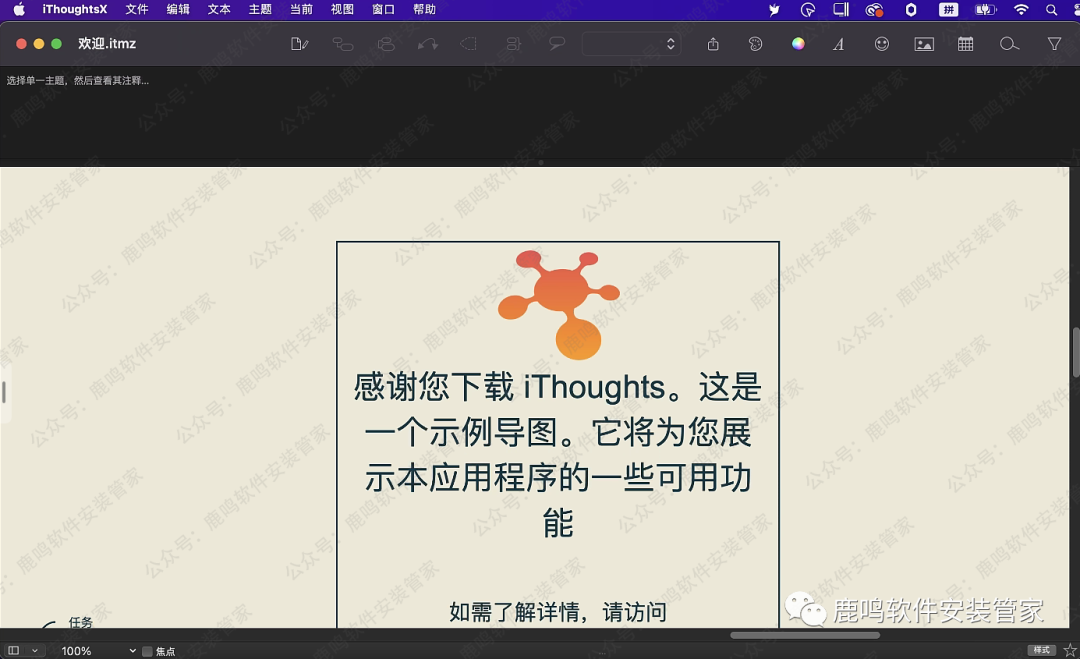Click the 样式 (Style) button at bottom right
This screenshot has height=659, width=1080.
1040,648
